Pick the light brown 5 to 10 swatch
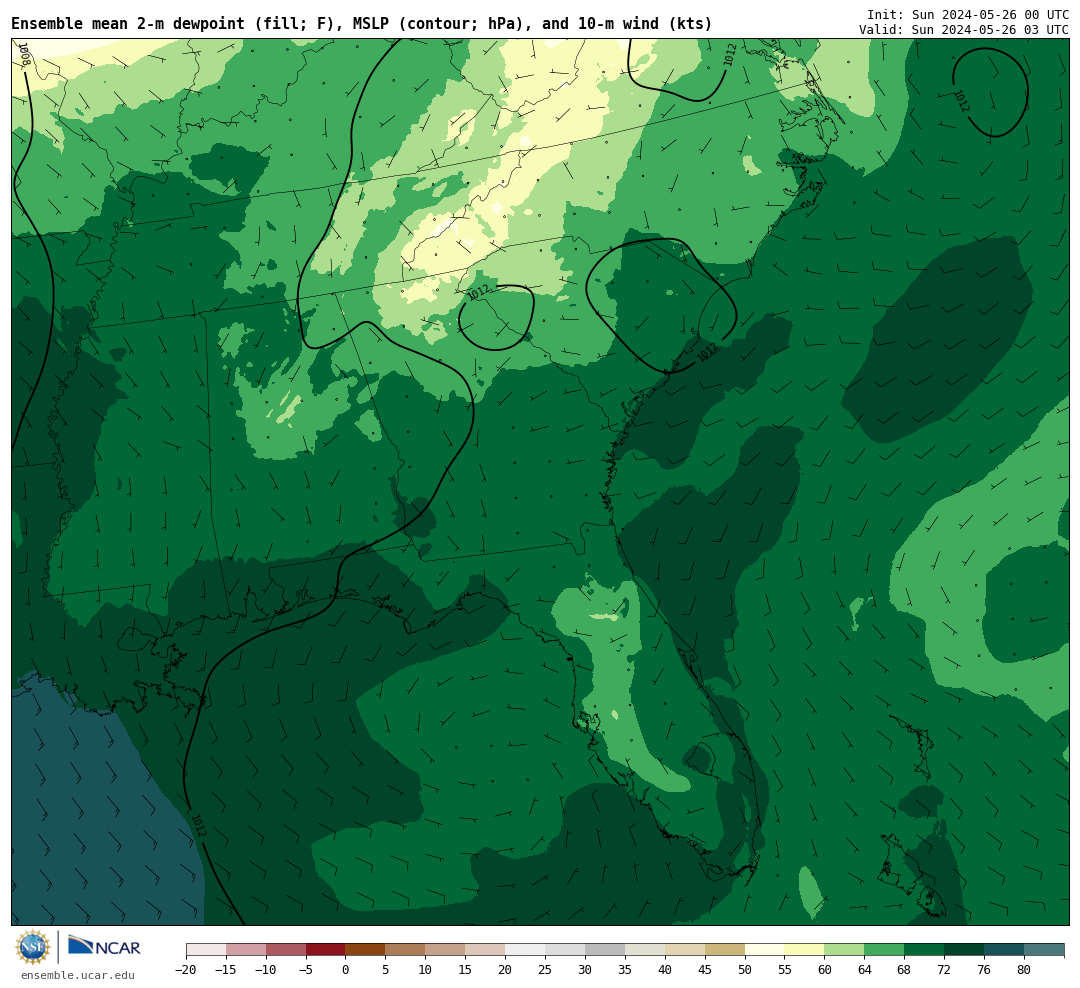 coord(406,950)
